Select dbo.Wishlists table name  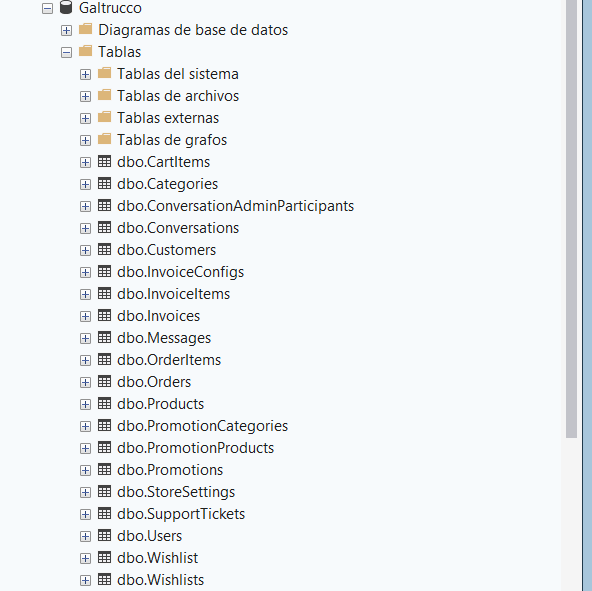click(160, 580)
